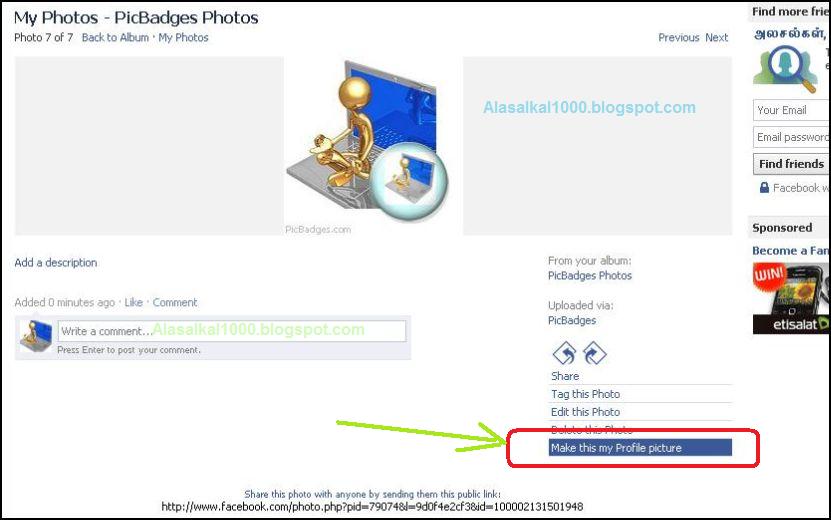Choose Tag this Photo option
831x520 pixels.
coord(585,394)
